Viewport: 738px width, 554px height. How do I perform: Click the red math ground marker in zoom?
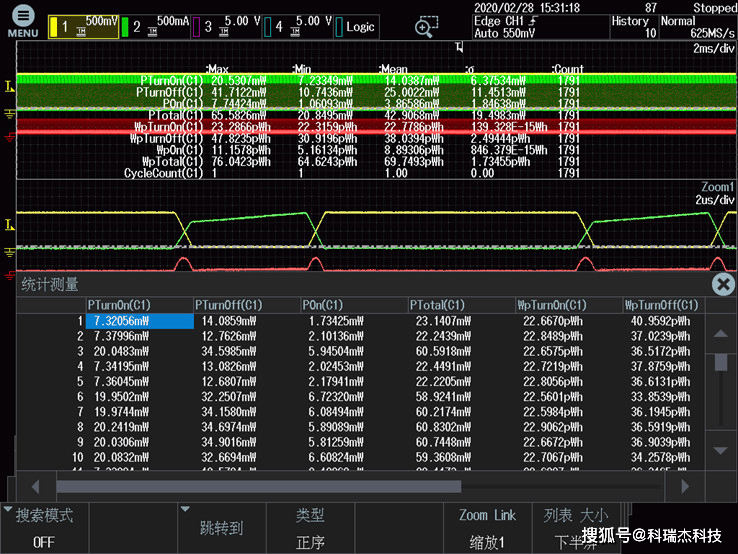click(9, 276)
